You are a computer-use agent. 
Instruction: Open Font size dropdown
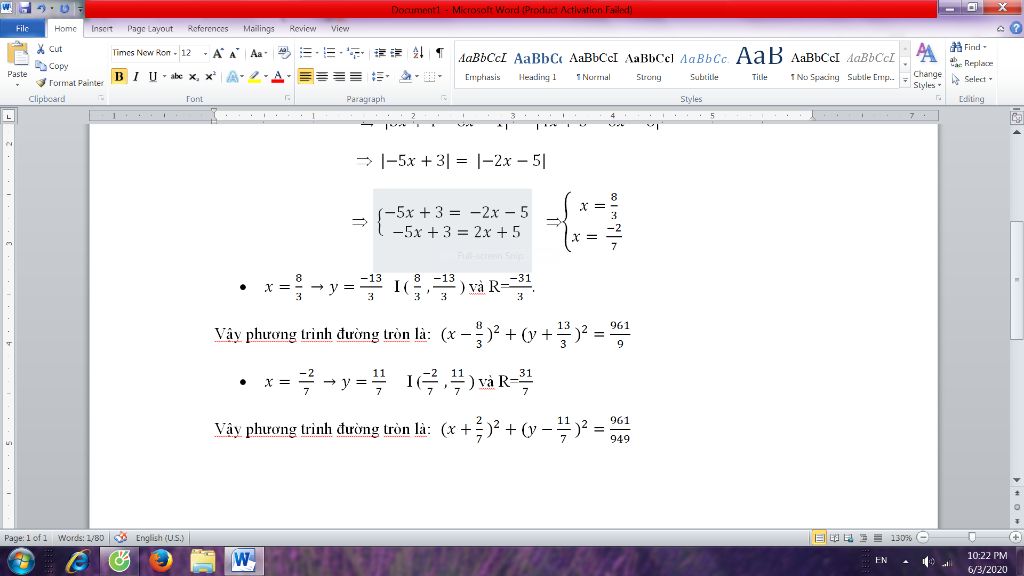[x=205, y=54]
